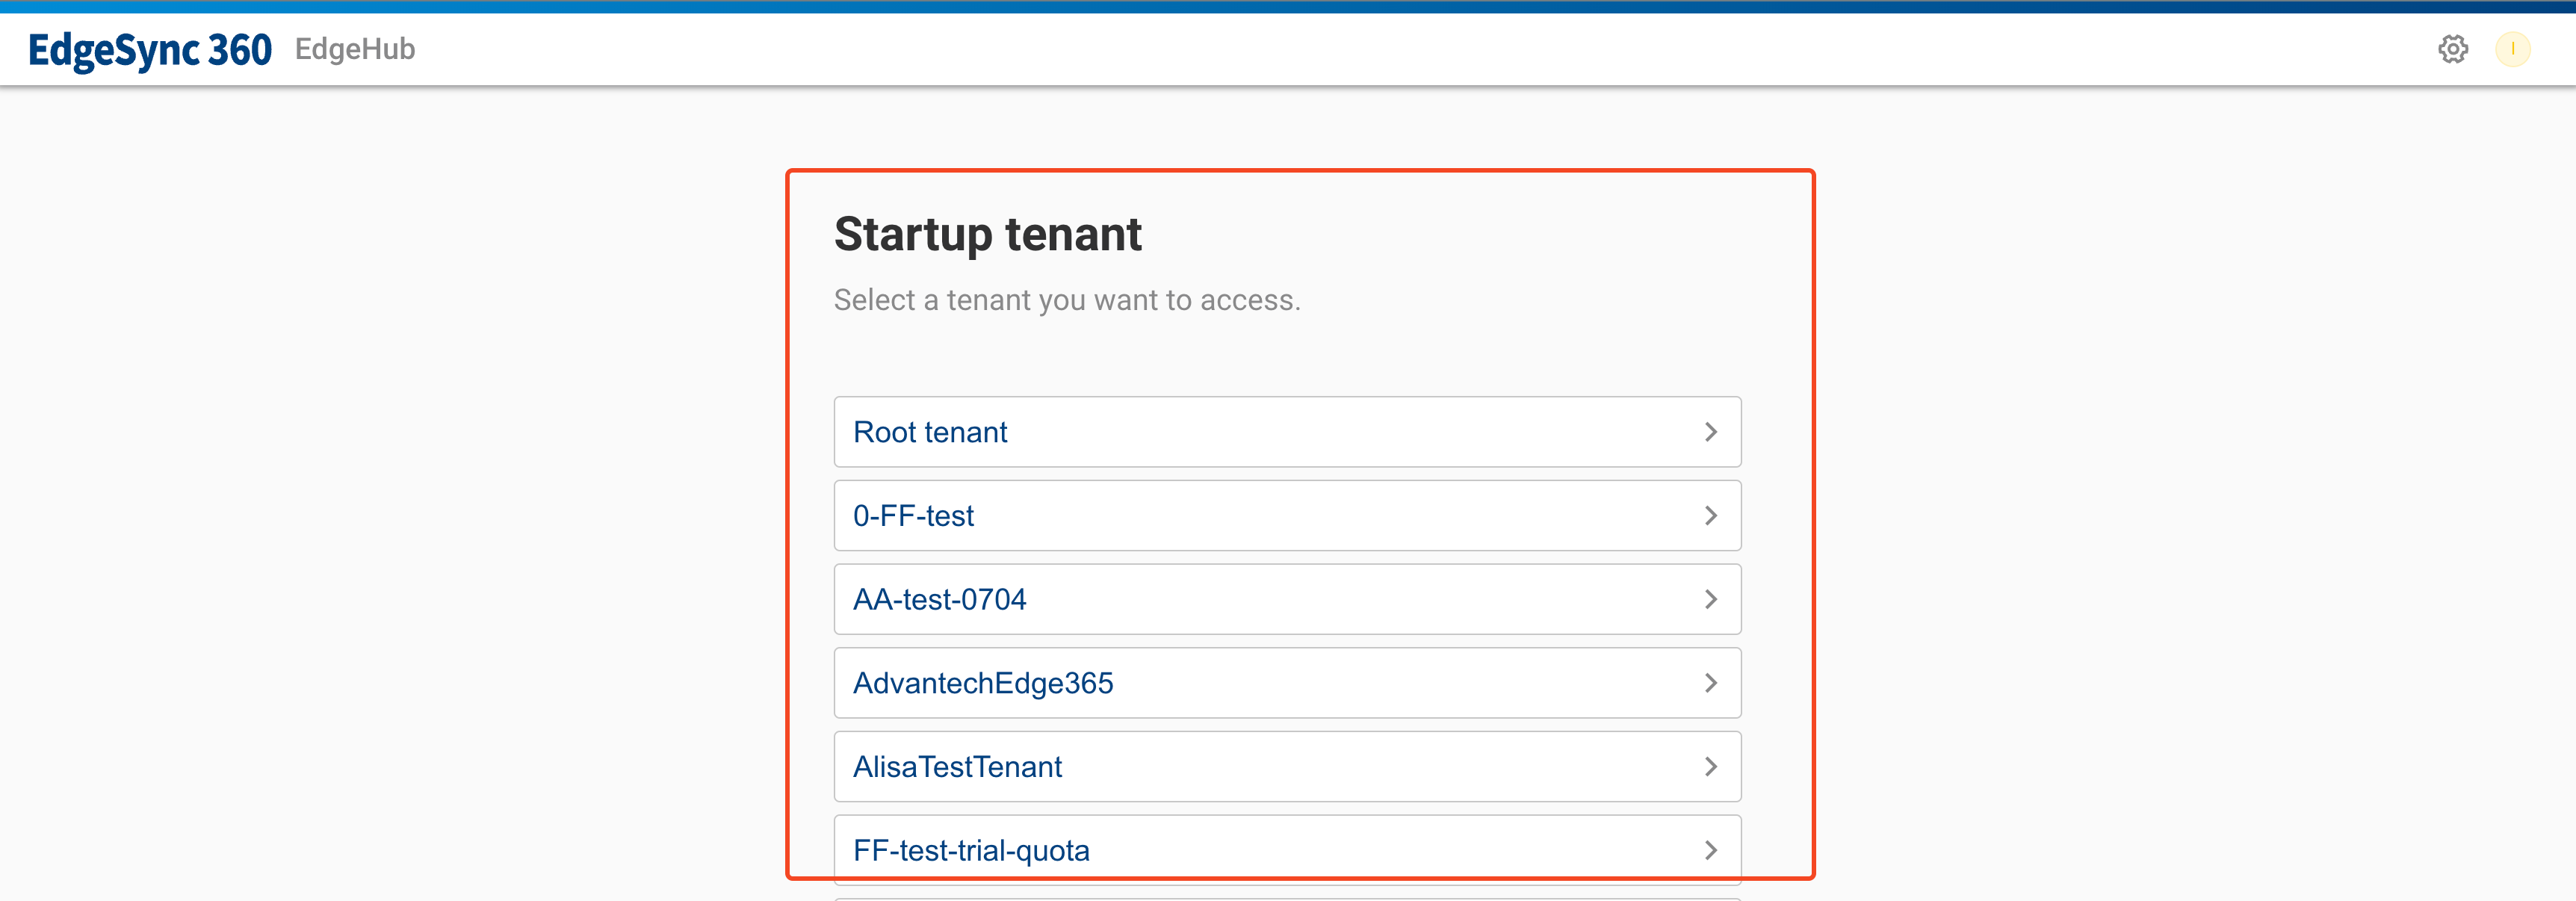2576x901 pixels.
Task: Click the chevron next to AlisaTestTenant
Action: tap(1712, 767)
